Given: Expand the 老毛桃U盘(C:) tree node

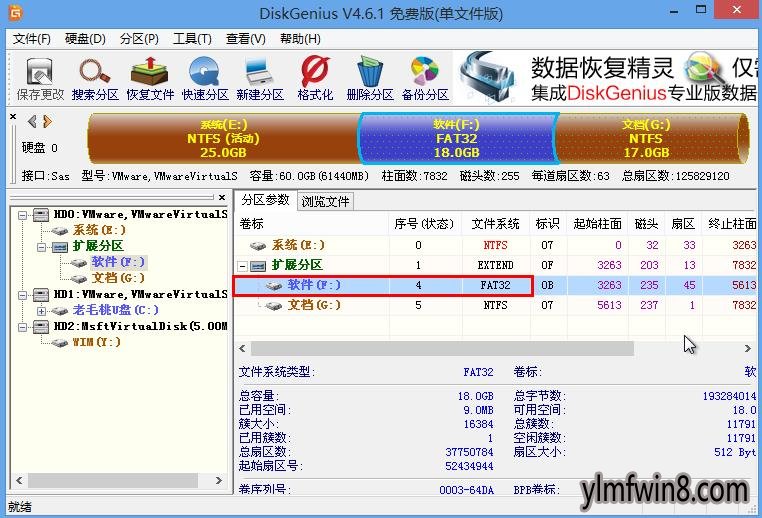Looking at the screenshot, I should coord(42,310).
